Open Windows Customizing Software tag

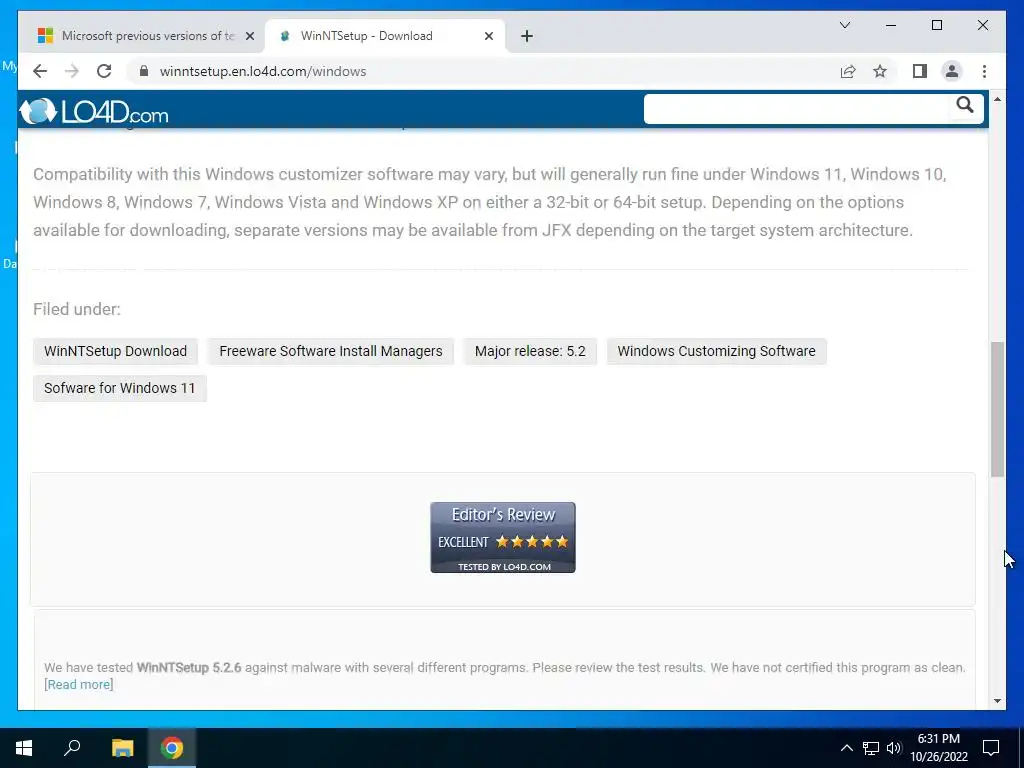click(x=716, y=351)
